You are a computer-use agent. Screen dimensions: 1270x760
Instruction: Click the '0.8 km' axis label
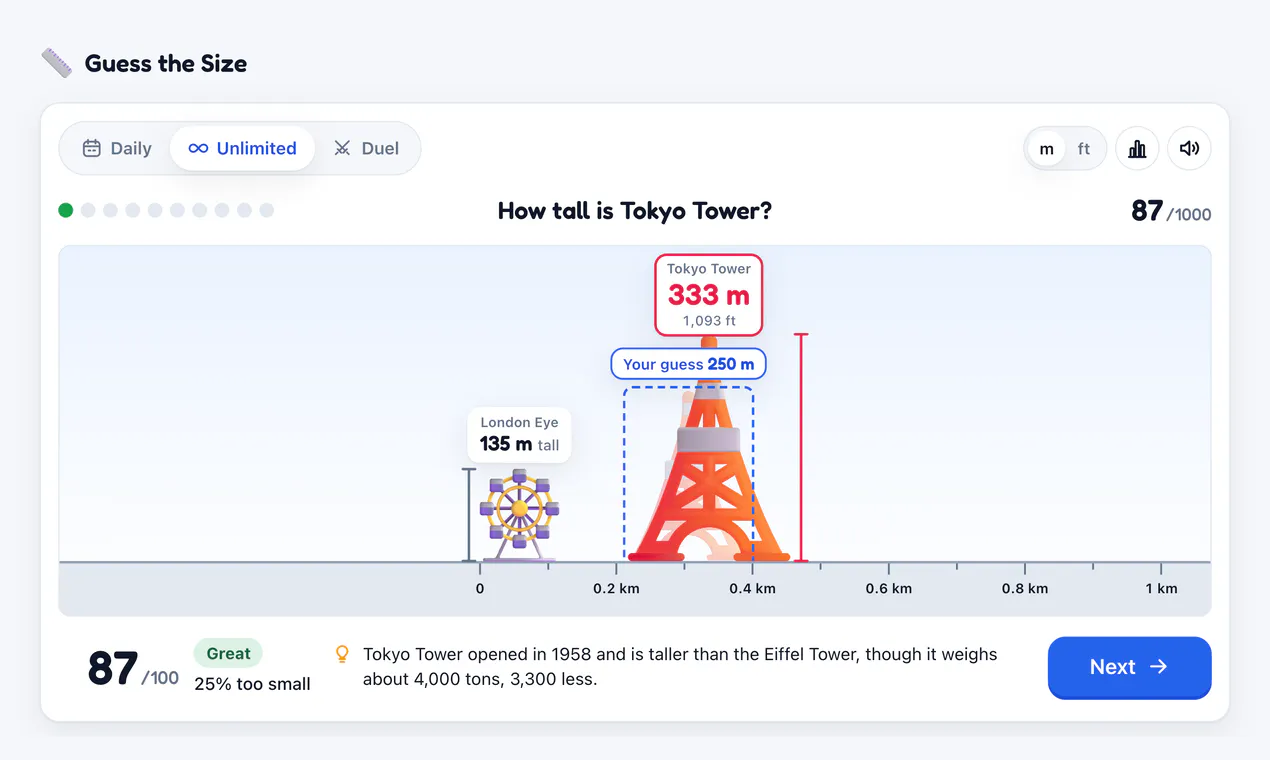[1025, 588]
